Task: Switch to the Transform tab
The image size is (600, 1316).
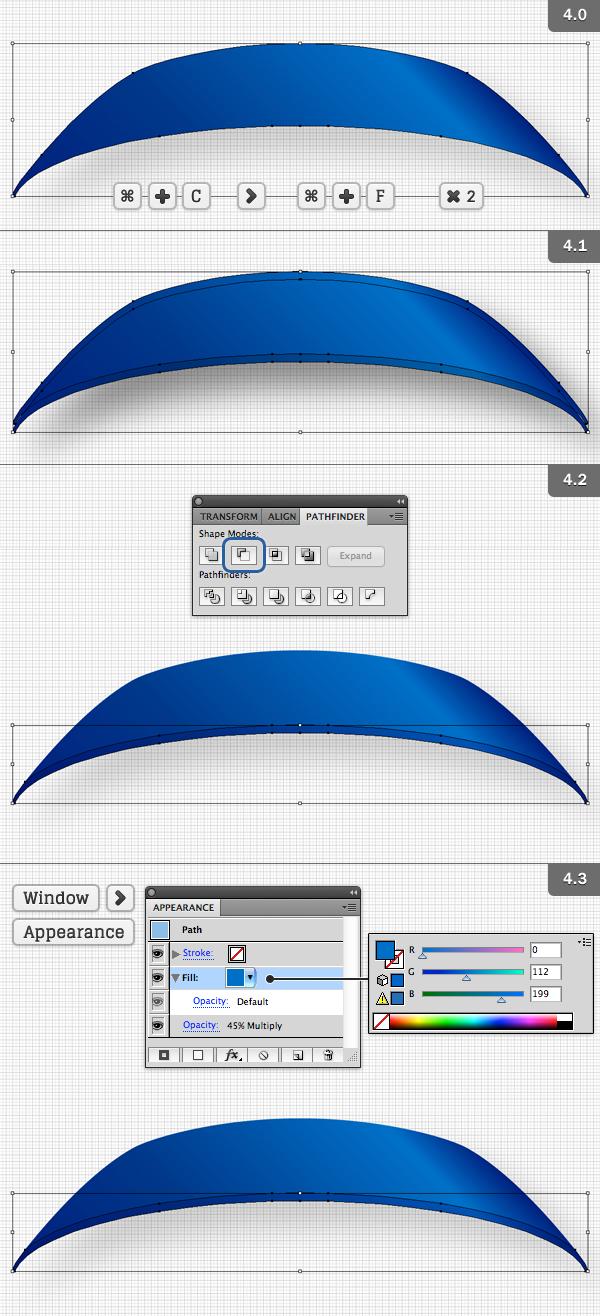Action: point(229,517)
